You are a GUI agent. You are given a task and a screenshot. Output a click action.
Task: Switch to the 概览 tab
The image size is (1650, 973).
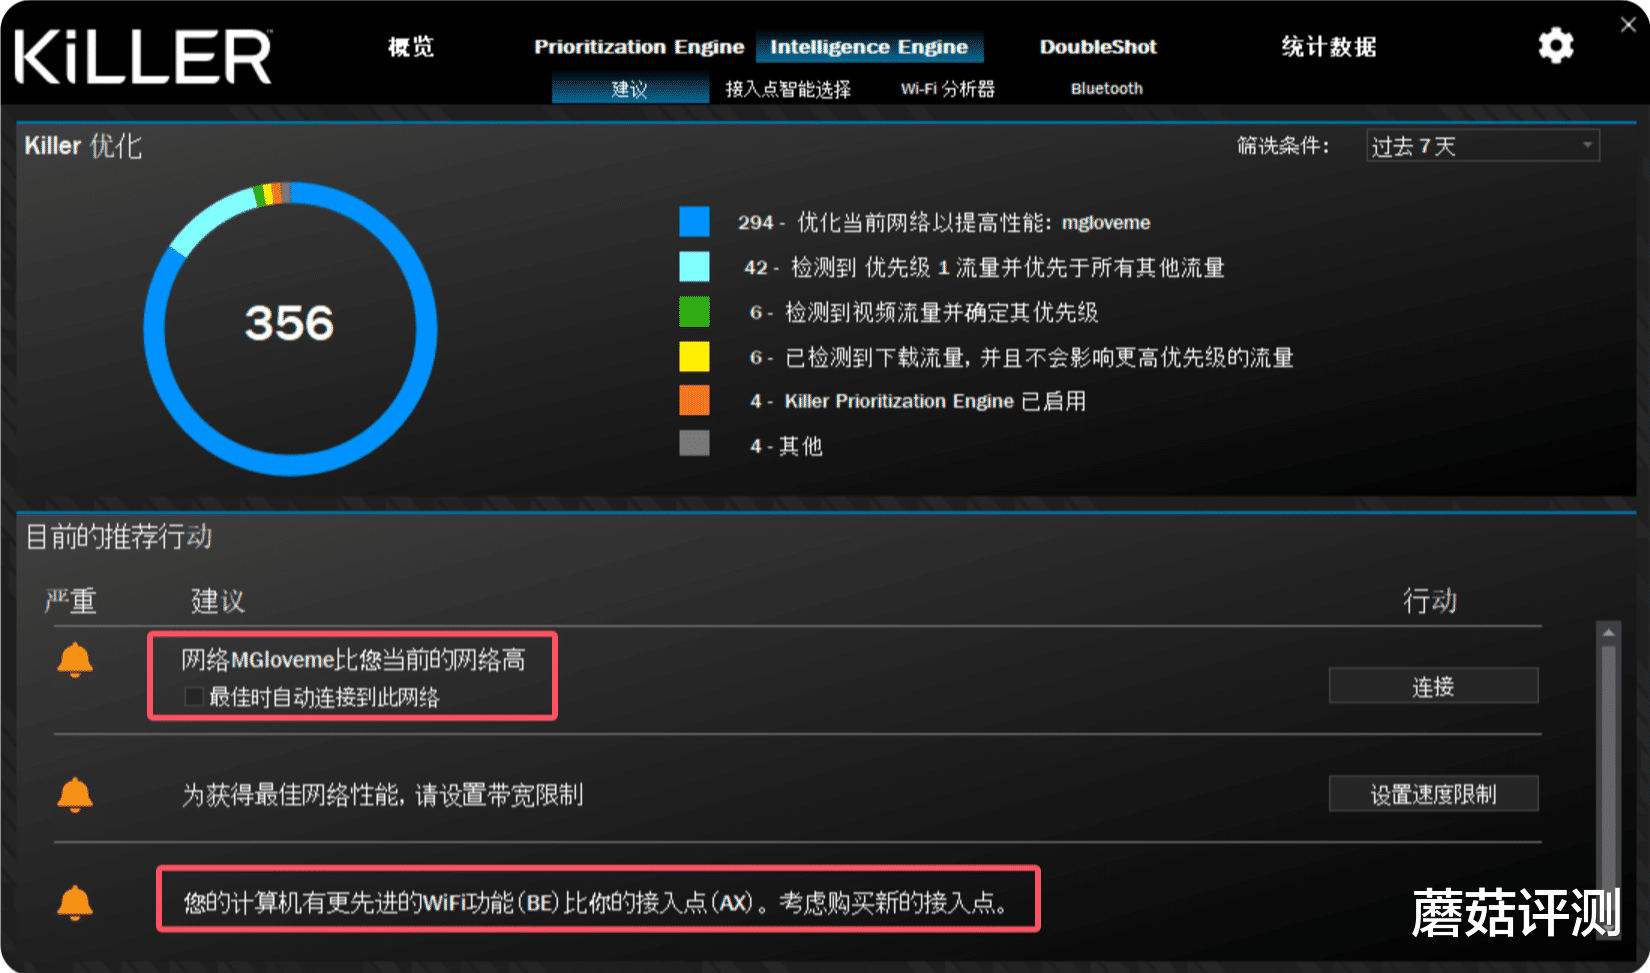tap(411, 47)
